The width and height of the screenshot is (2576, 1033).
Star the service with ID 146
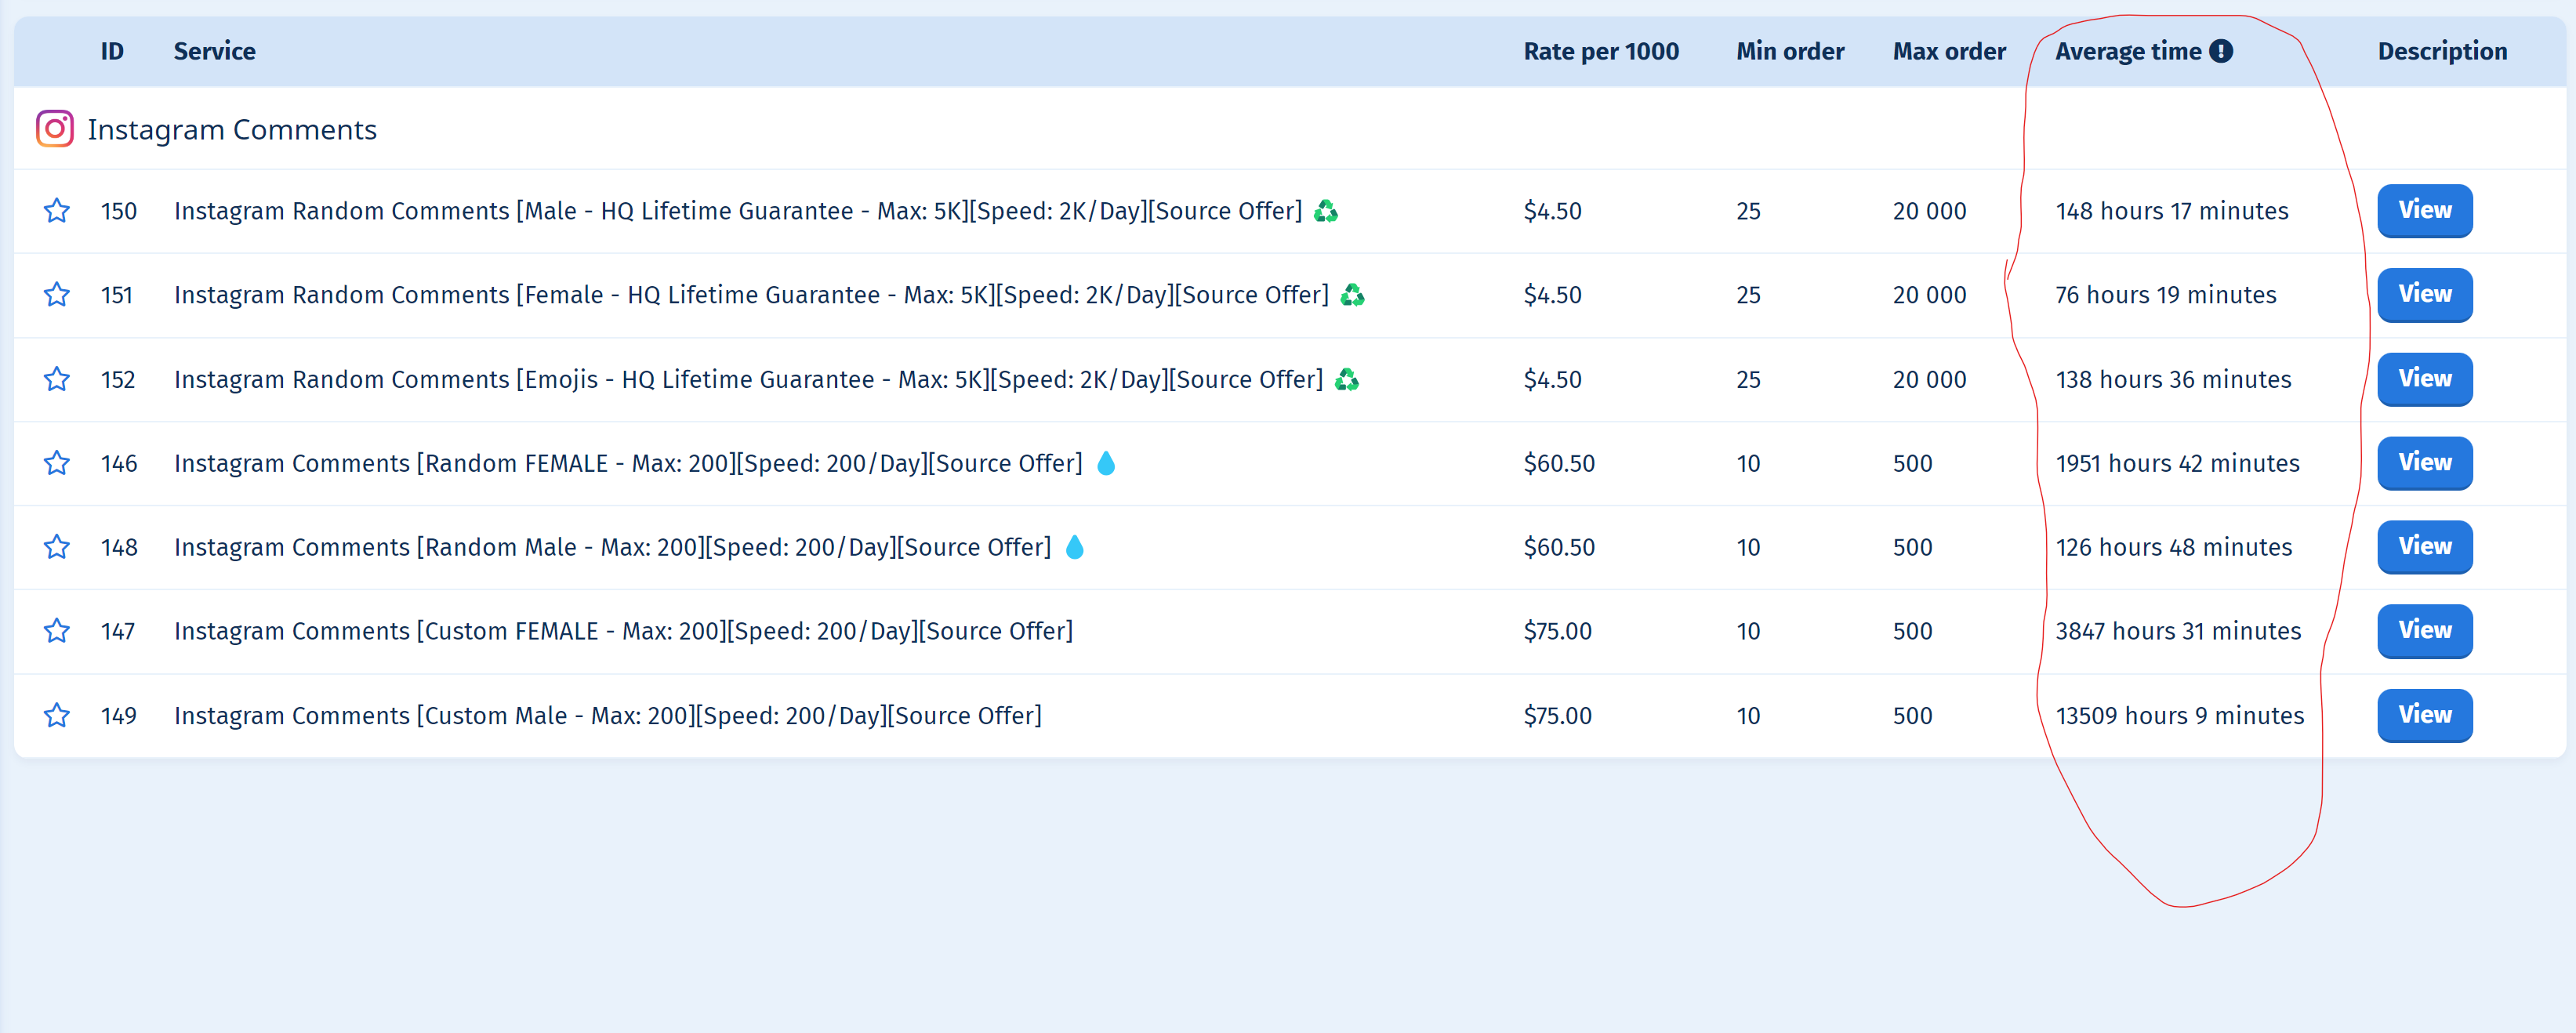[x=57, y=463]
